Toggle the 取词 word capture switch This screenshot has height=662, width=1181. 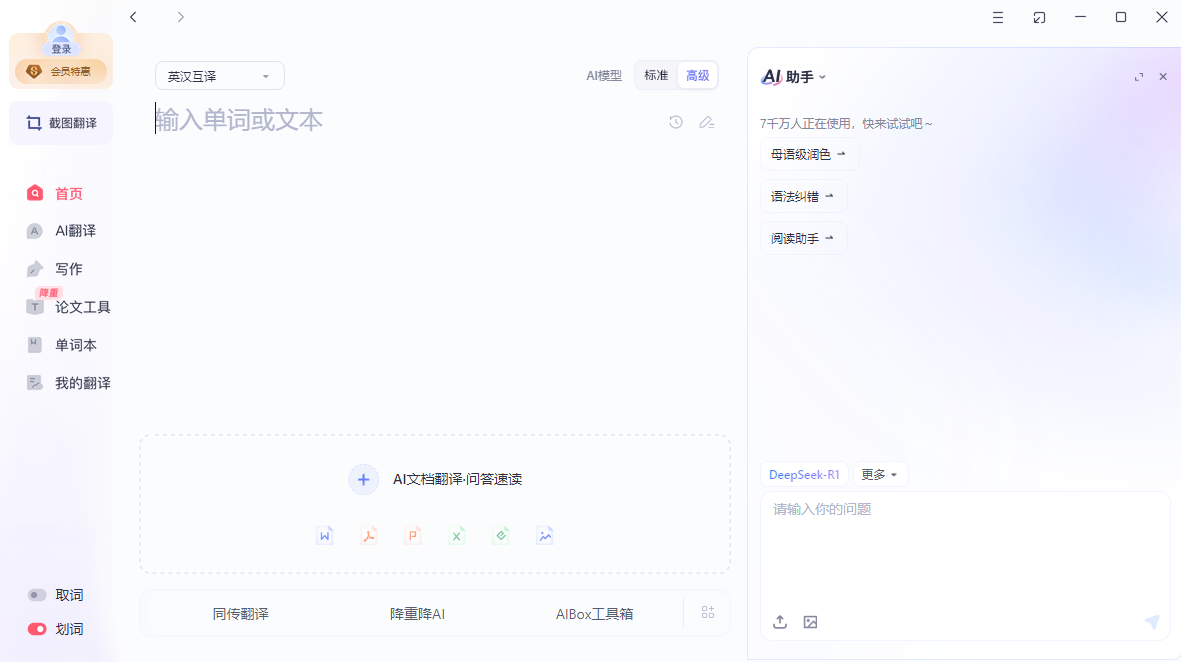point(37,595)
